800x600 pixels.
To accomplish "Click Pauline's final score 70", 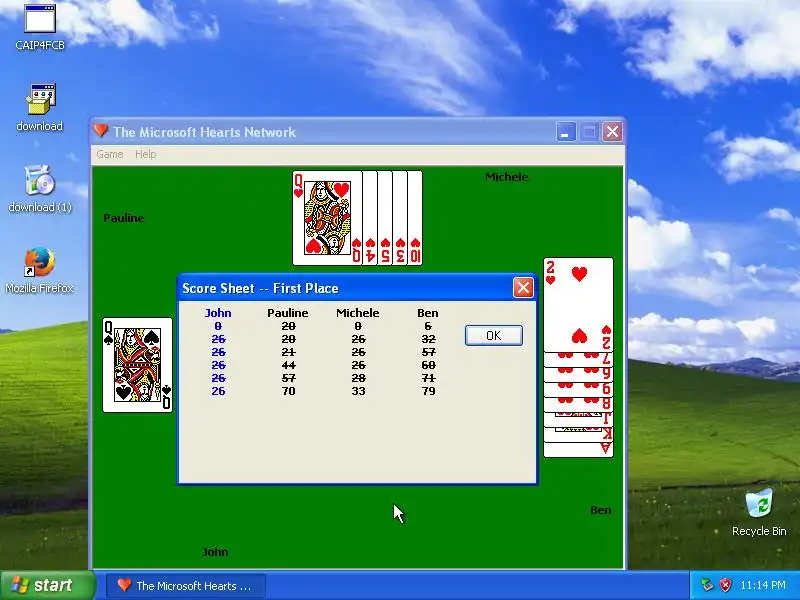I will (288, 391).
